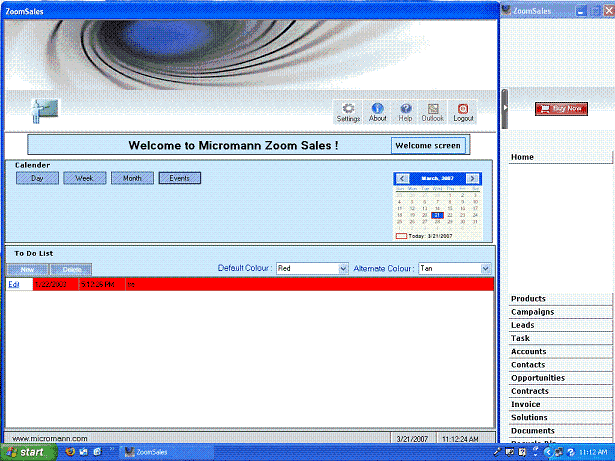This screenshot has width=615, height=461.
Task: Switch calendar to Week view
Action: pyautogui.click(x=85, y=178)
